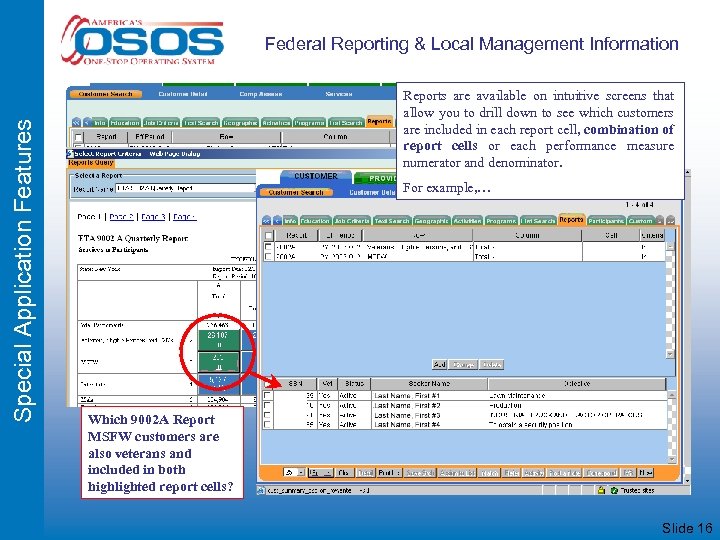Click the right tab-scroll arrow after Custom tab
Viewport: 720px width, 540px height.
660,220
